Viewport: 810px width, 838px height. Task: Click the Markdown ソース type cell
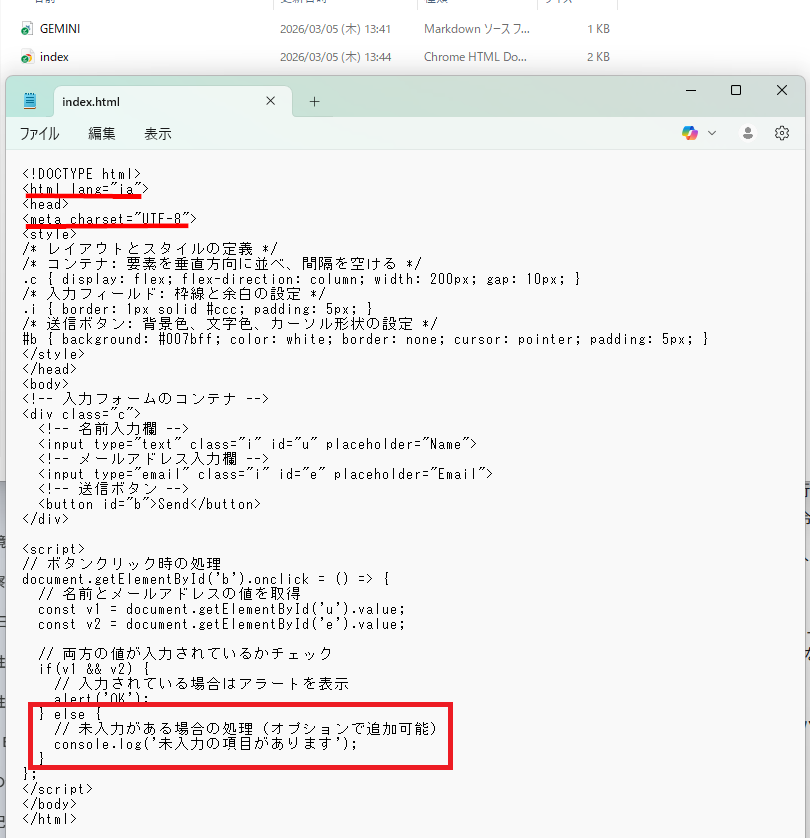(x=477, y=29)
